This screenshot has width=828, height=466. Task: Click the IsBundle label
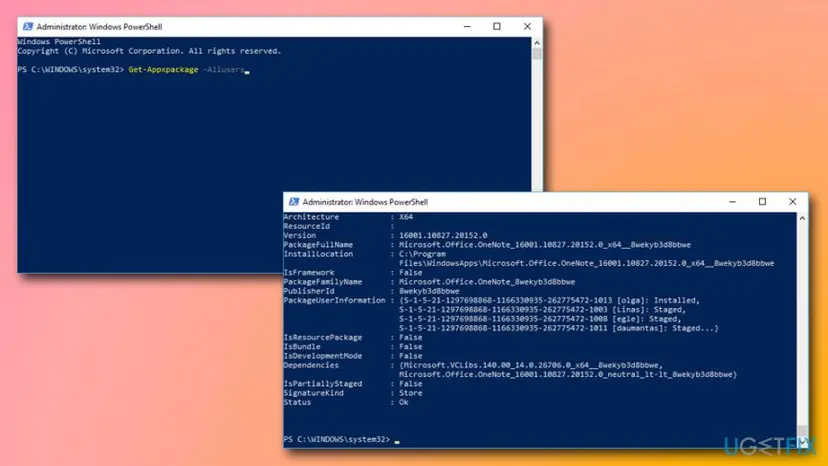coord(302,347)
